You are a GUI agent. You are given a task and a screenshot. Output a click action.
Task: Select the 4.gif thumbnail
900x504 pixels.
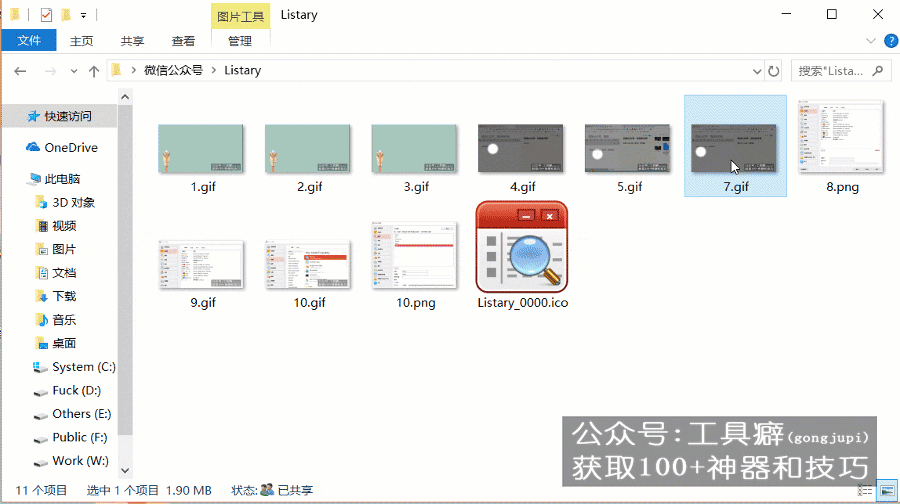[x=521, y=149]
